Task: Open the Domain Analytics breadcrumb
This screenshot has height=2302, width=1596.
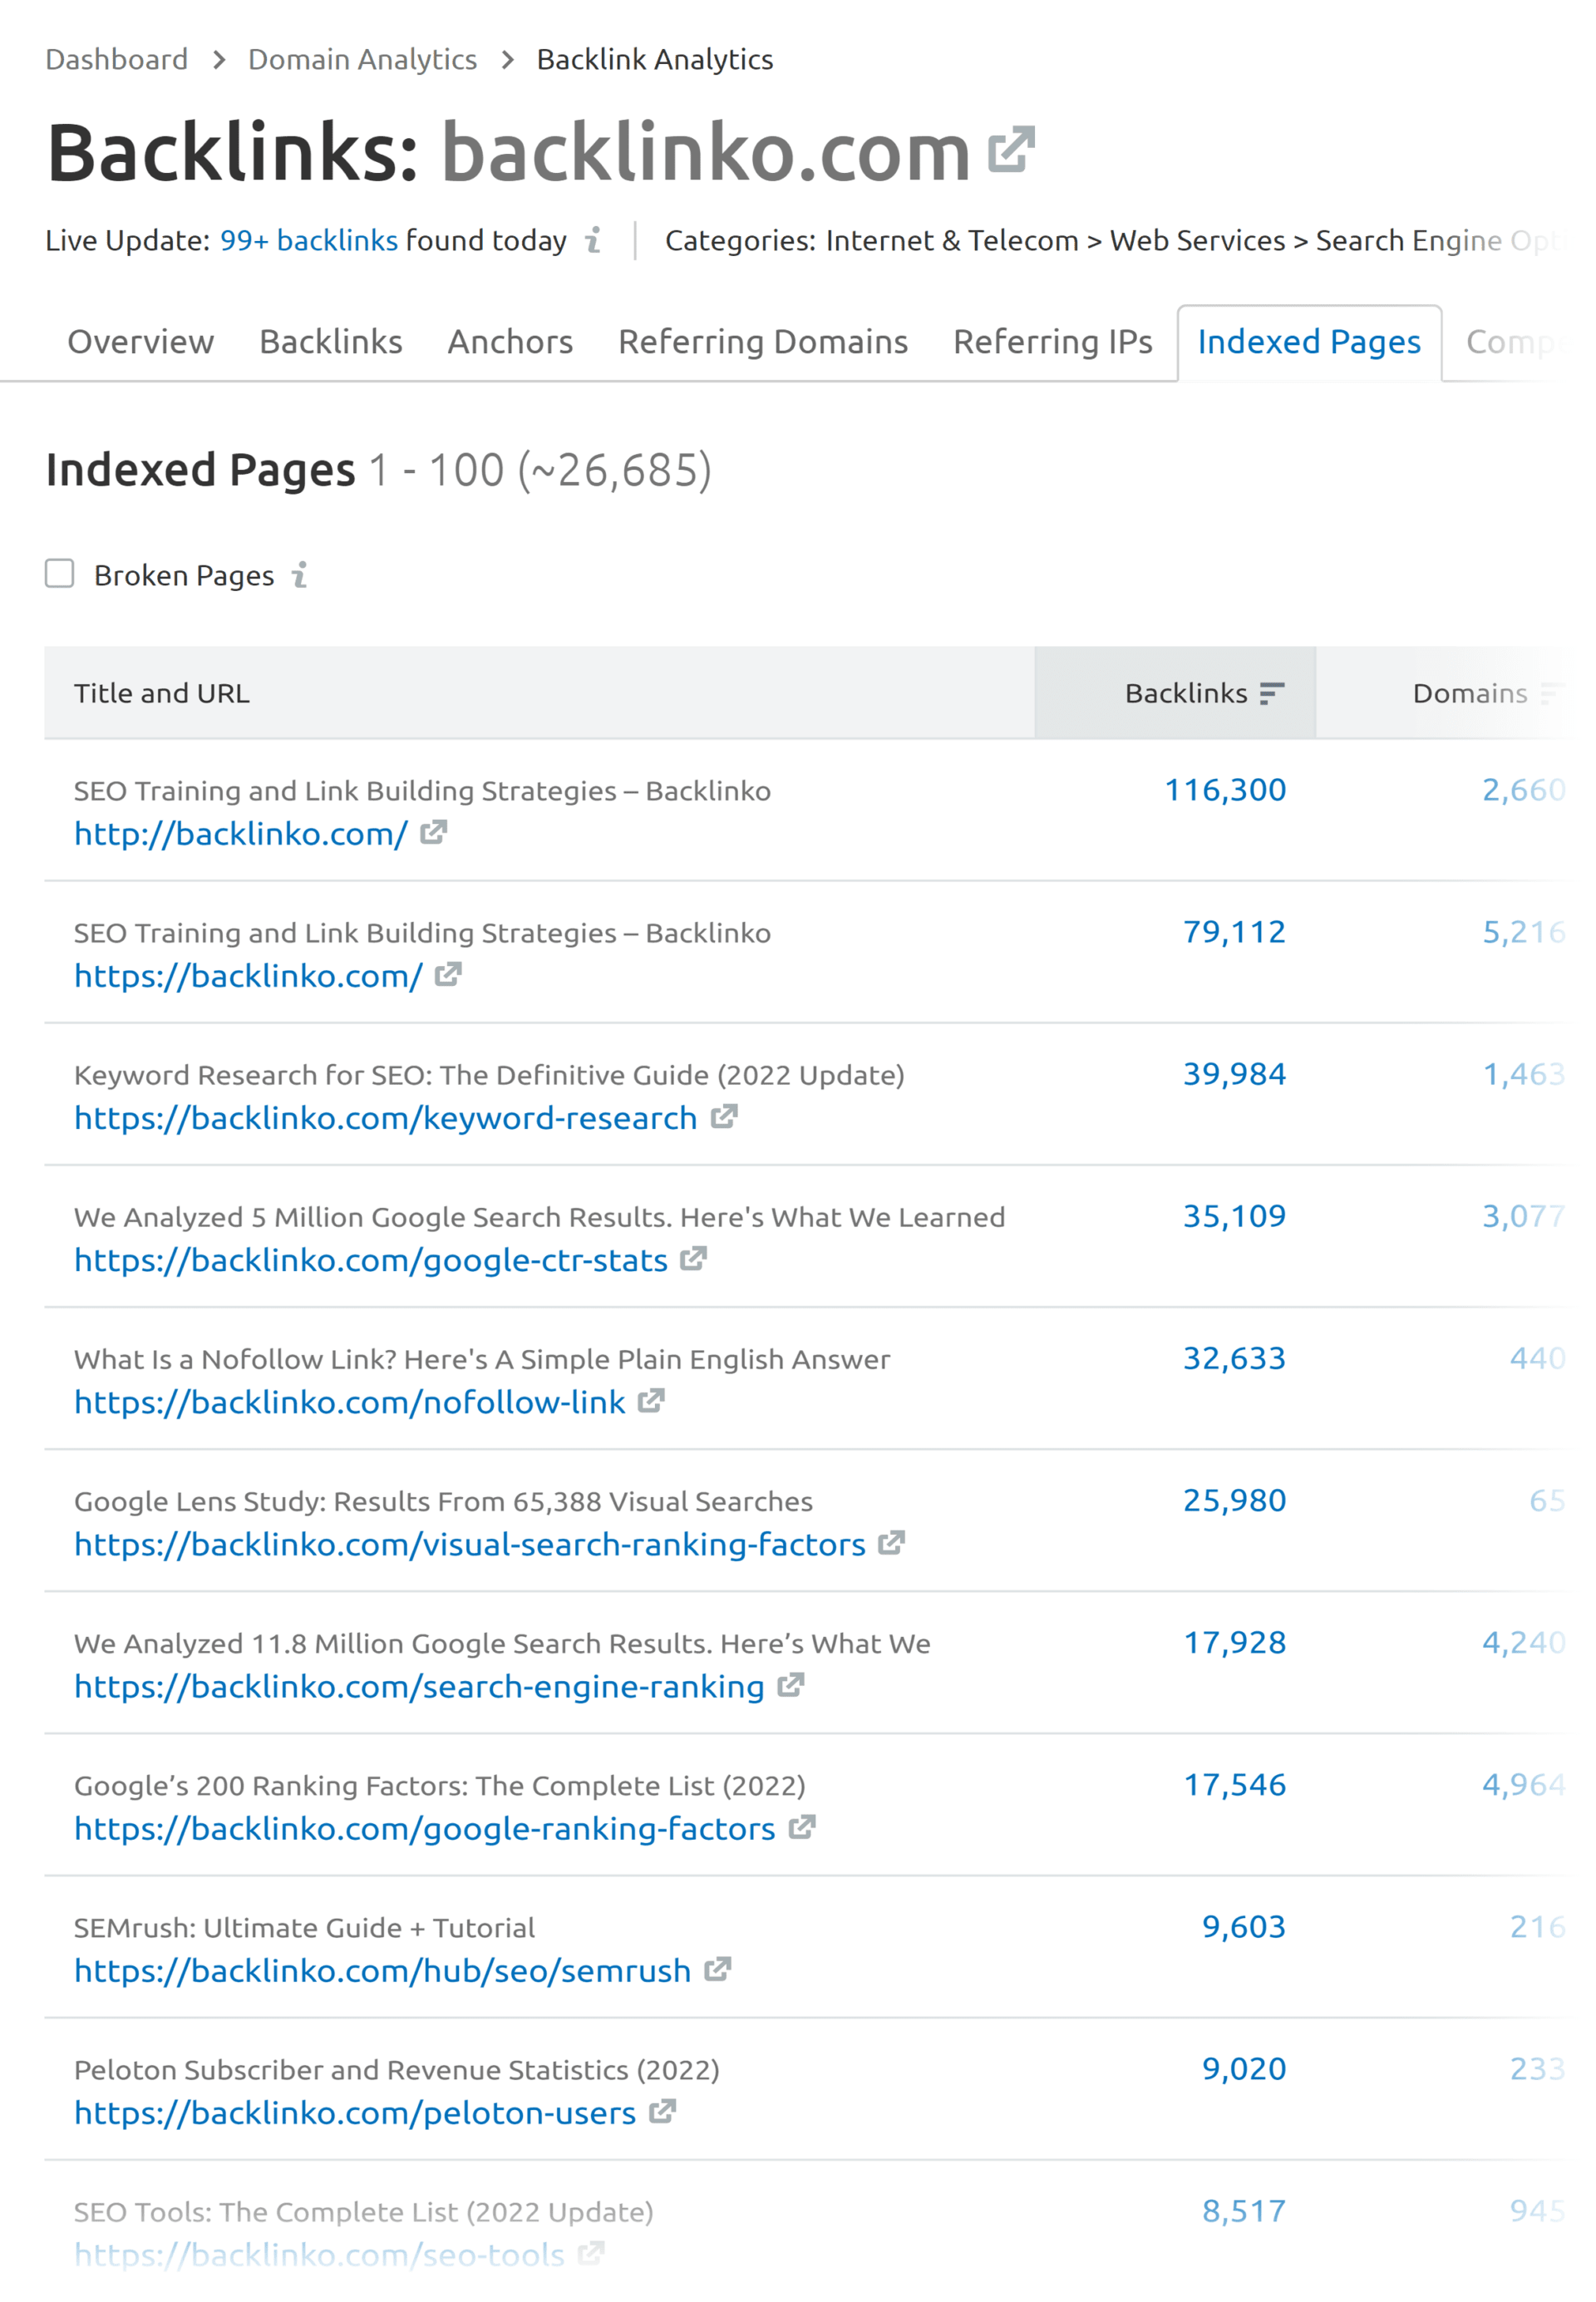Action: [362, 59]
